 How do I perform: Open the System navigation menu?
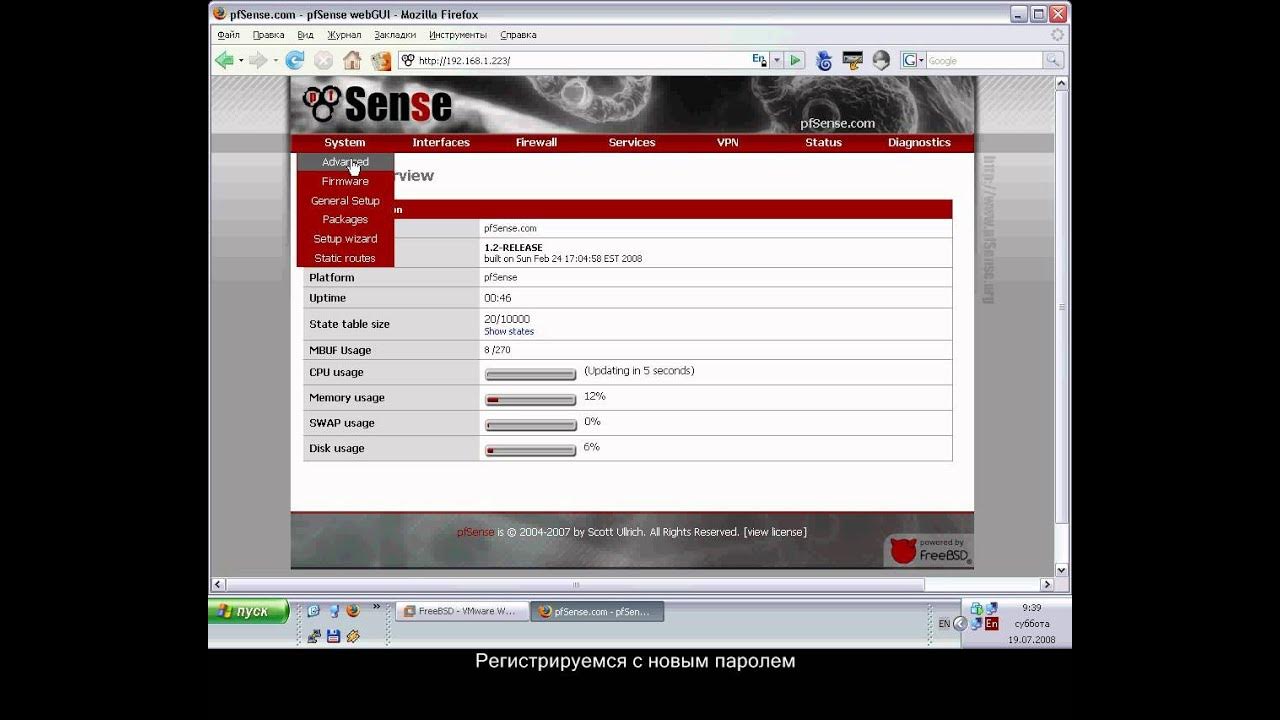pos(345,142)
